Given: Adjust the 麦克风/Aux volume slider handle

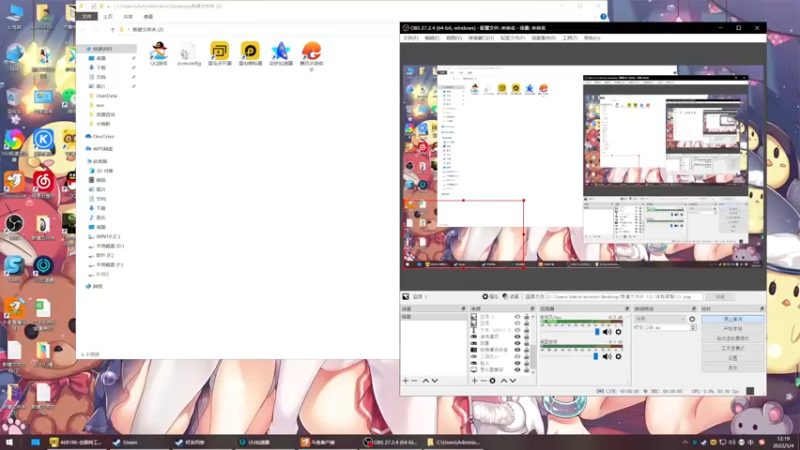Looking at the screenshot, I should pos(597,332).
